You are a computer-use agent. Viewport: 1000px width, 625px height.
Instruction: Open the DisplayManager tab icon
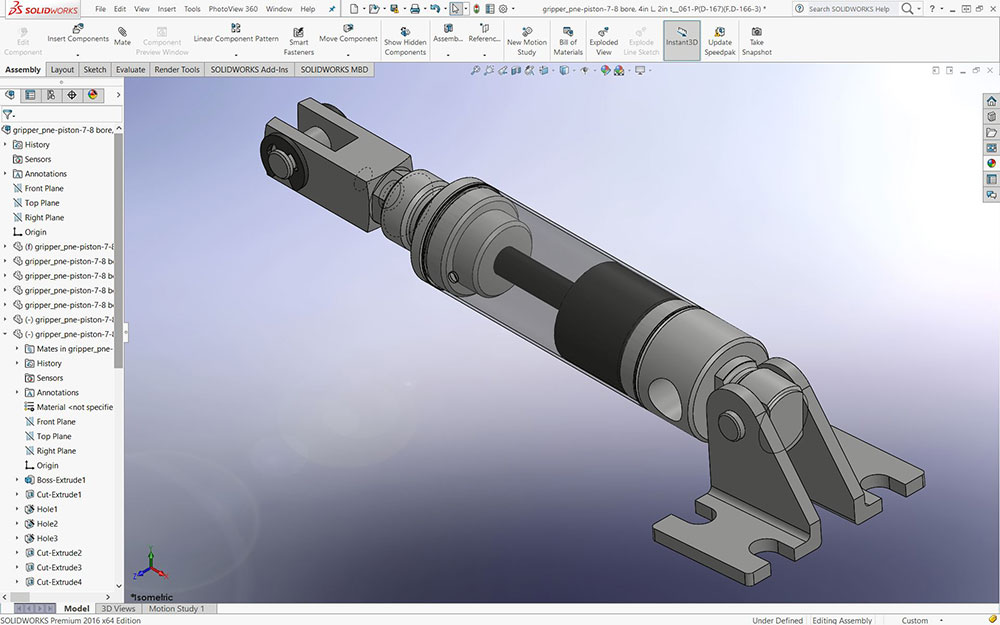click(x=93, y=95)
